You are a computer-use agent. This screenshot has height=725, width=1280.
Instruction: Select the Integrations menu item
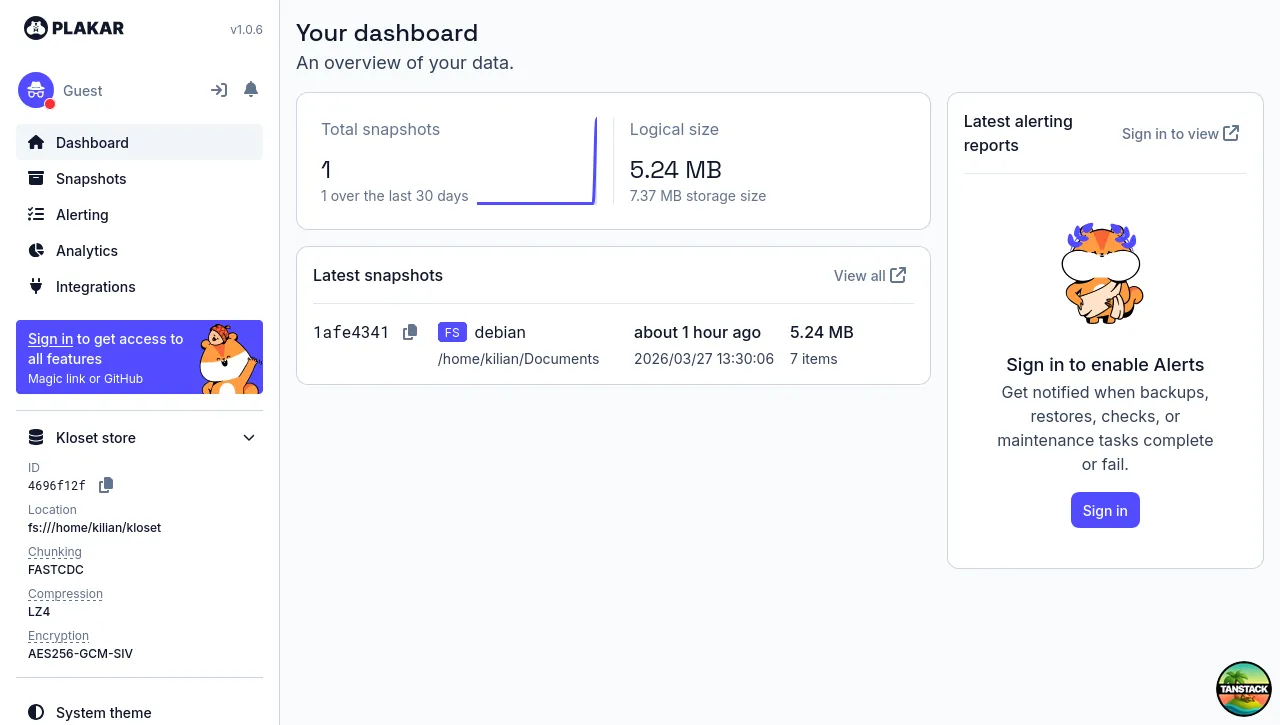click(x=139, y=286)
